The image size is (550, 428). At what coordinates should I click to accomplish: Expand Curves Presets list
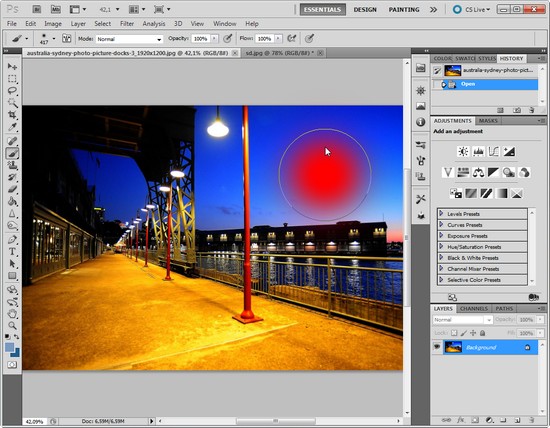[441, 225]
